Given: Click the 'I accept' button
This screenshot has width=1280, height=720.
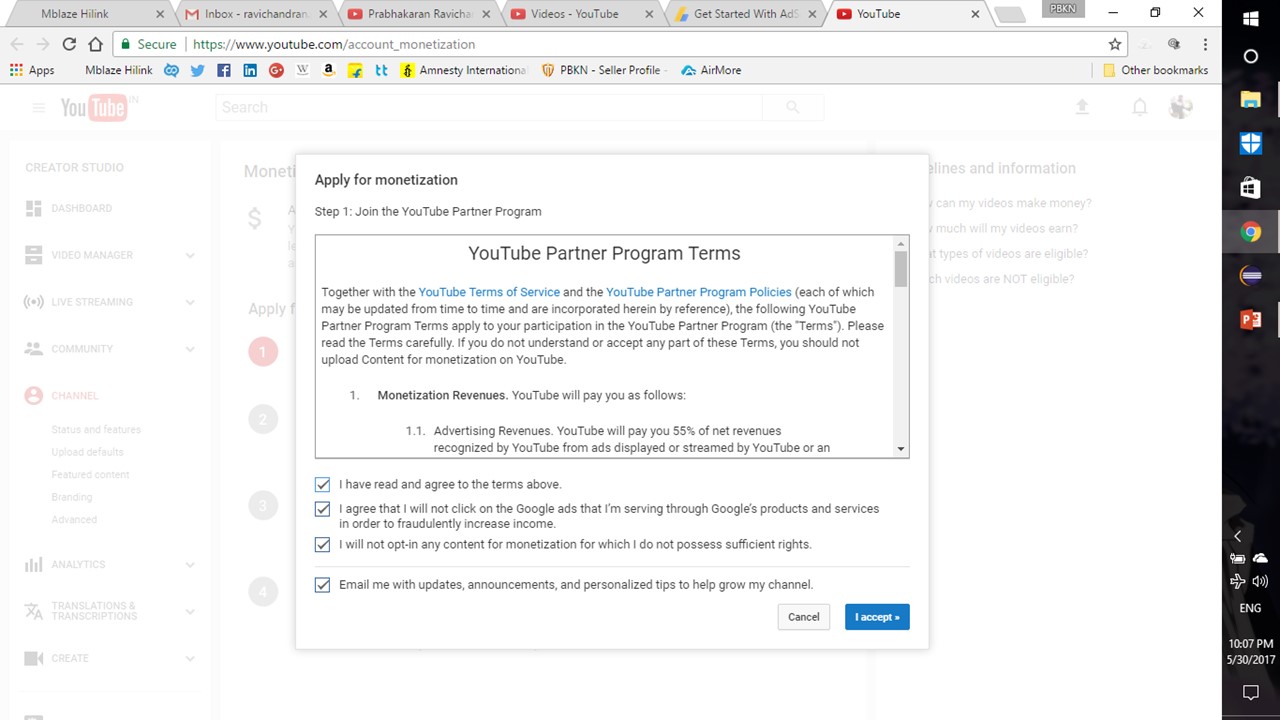Looking at the screenshot, I should (x=876, y=617).
